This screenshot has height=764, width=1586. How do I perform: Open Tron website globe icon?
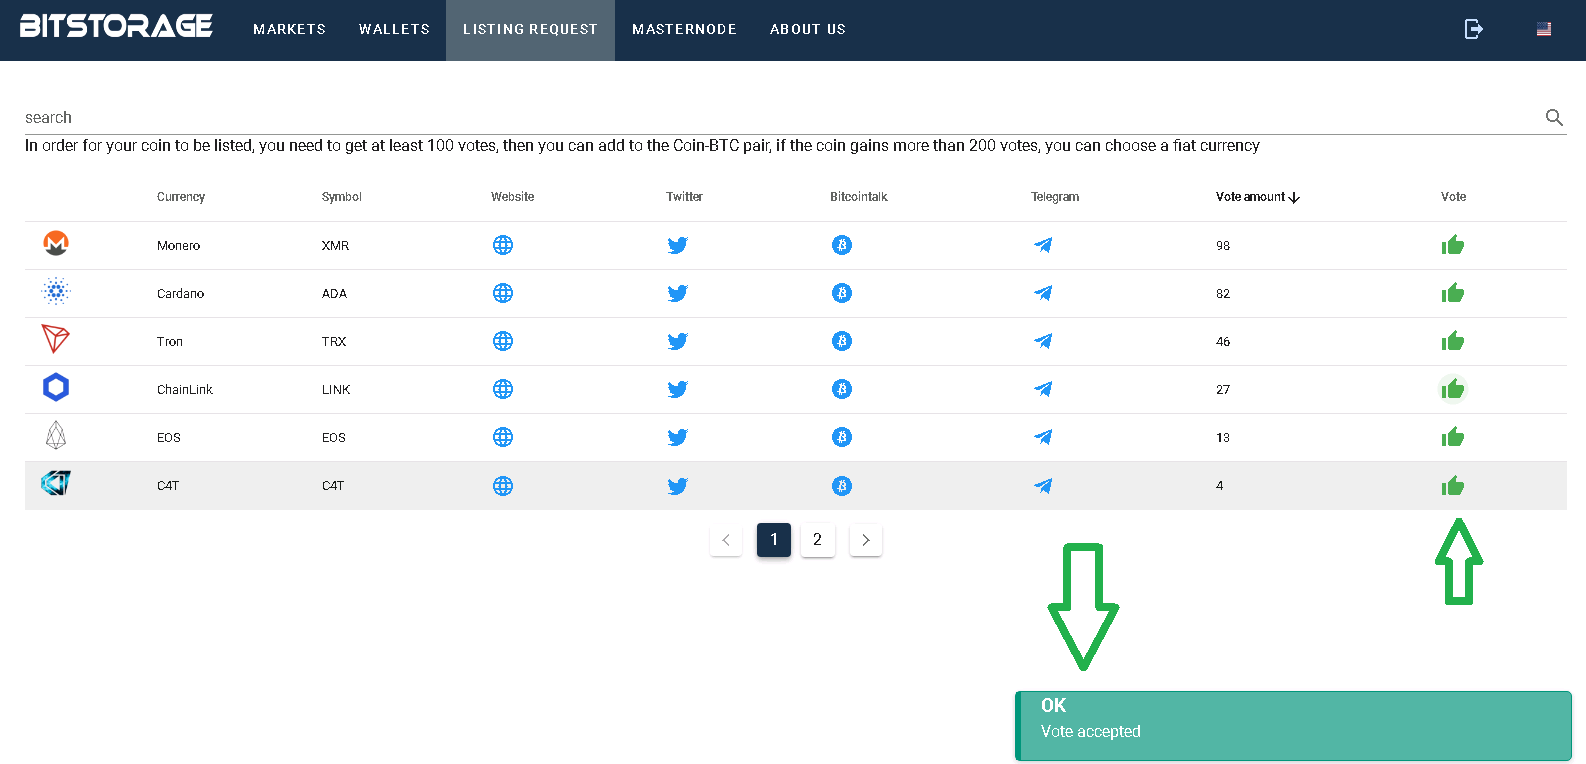click(x=503, y=341)
